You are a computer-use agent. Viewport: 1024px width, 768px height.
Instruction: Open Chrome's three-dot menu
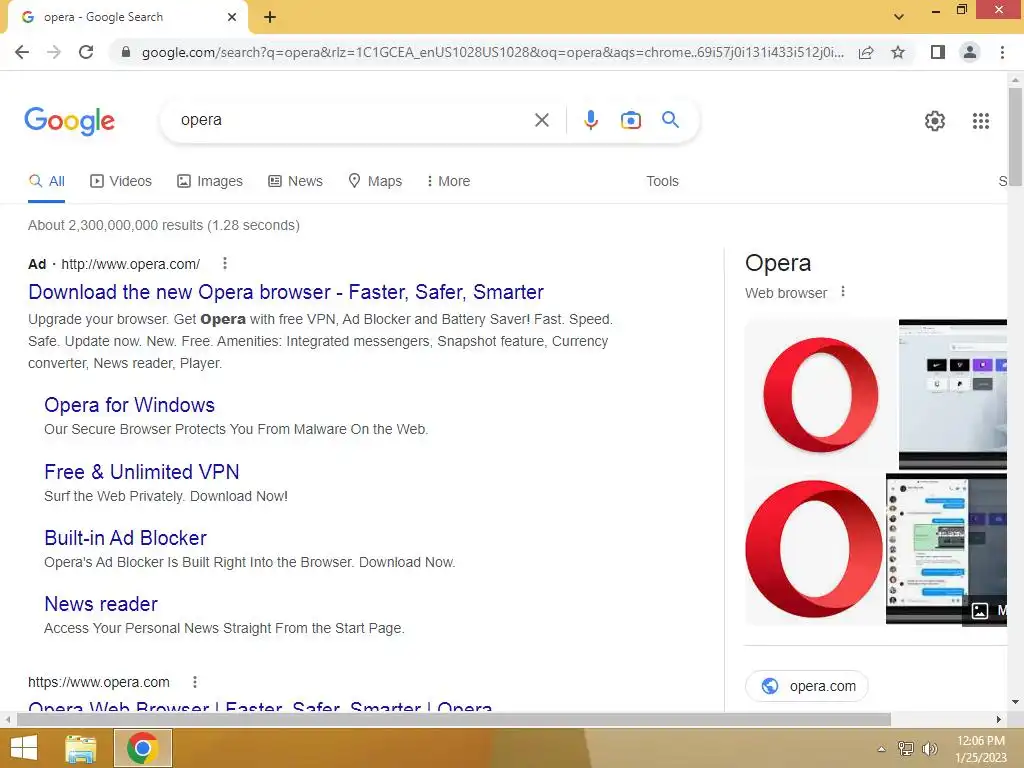[1002, 52]
